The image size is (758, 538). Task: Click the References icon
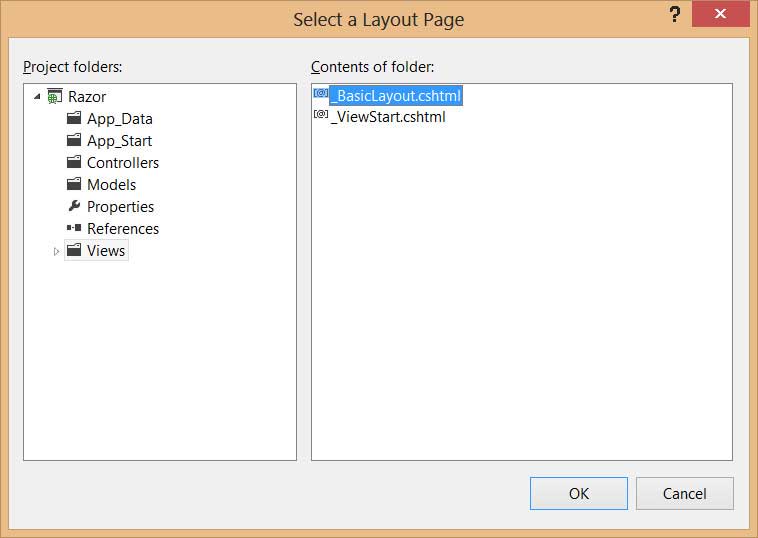click(74, 228)
